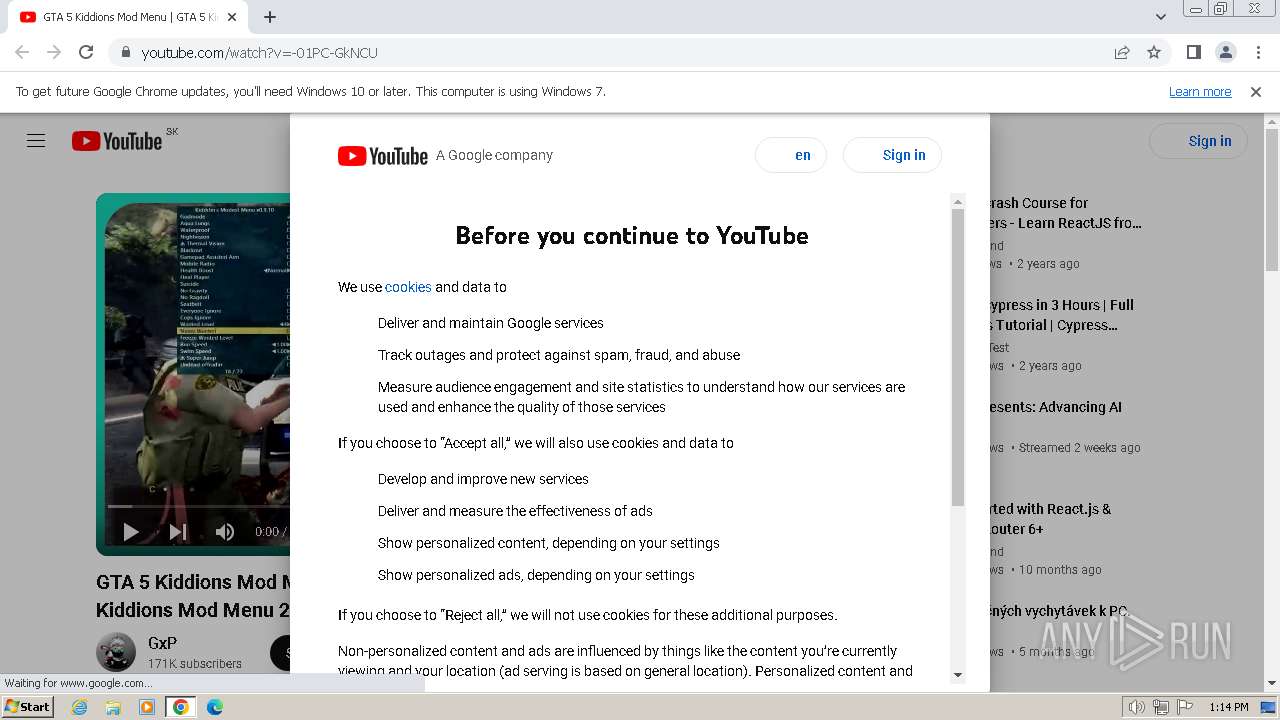Click the browser forward arrow
1280x720 pixels.
[x=54, y=52]
